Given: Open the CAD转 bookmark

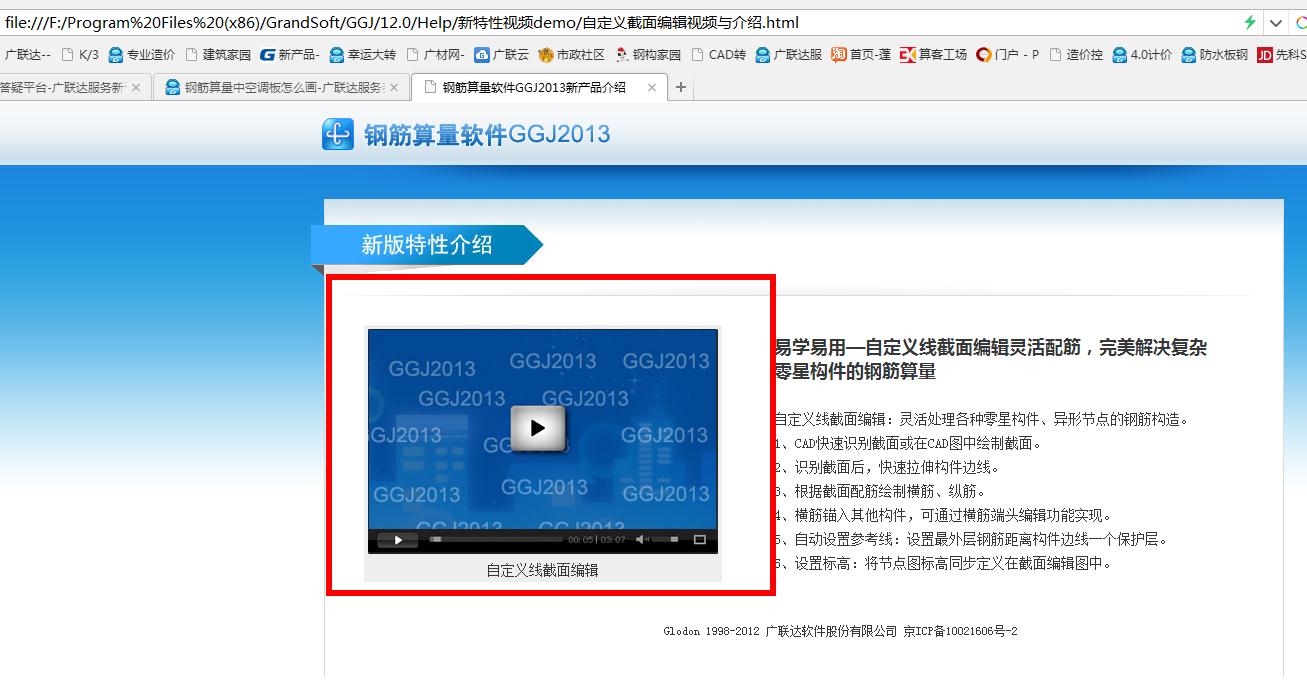Looking at the screenshot, I should (718, 55).
